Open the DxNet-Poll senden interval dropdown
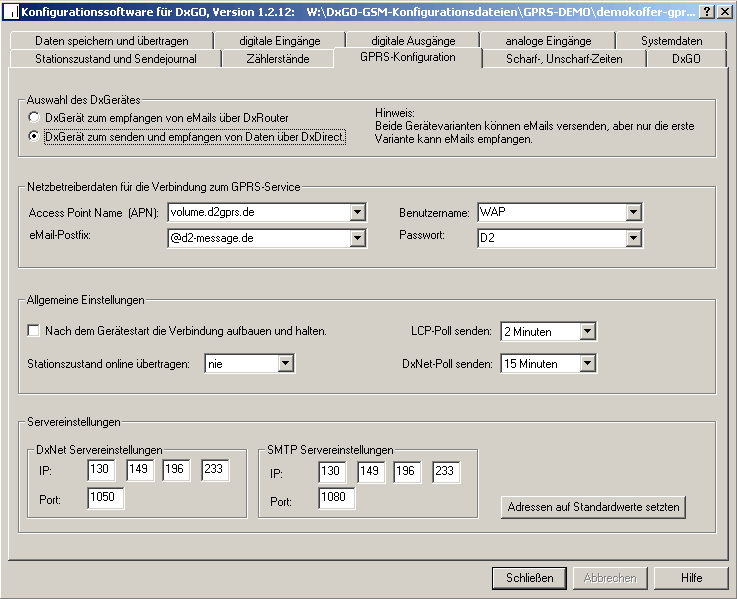This screenshot has width=737, height=599. point(587,364)
